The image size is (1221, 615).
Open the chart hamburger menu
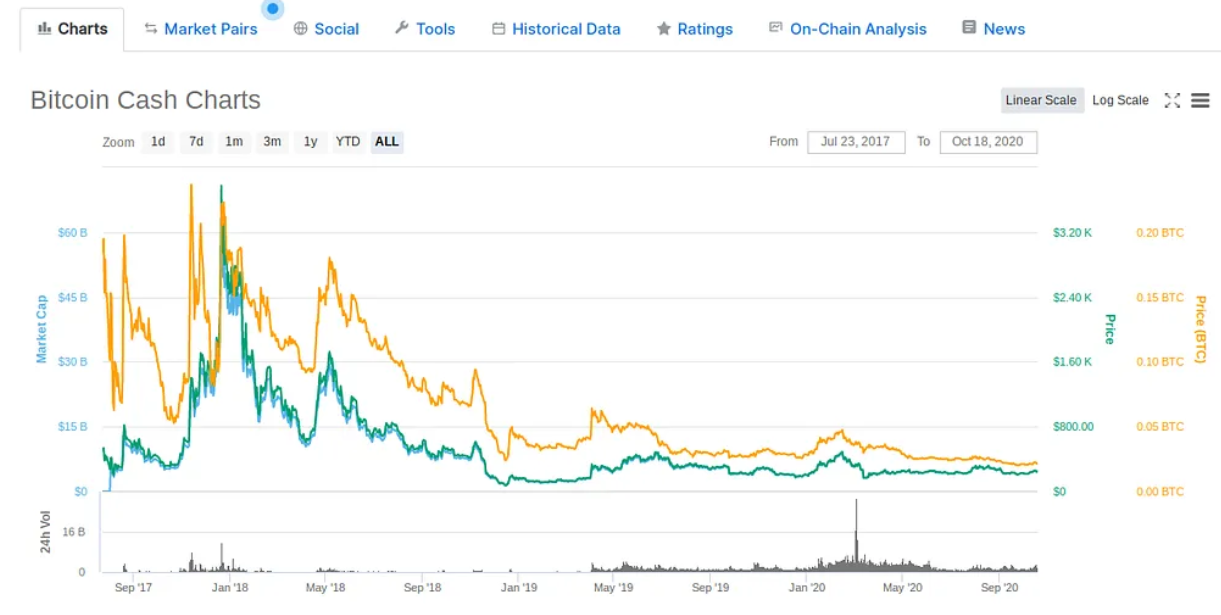tap(1201, 100)
